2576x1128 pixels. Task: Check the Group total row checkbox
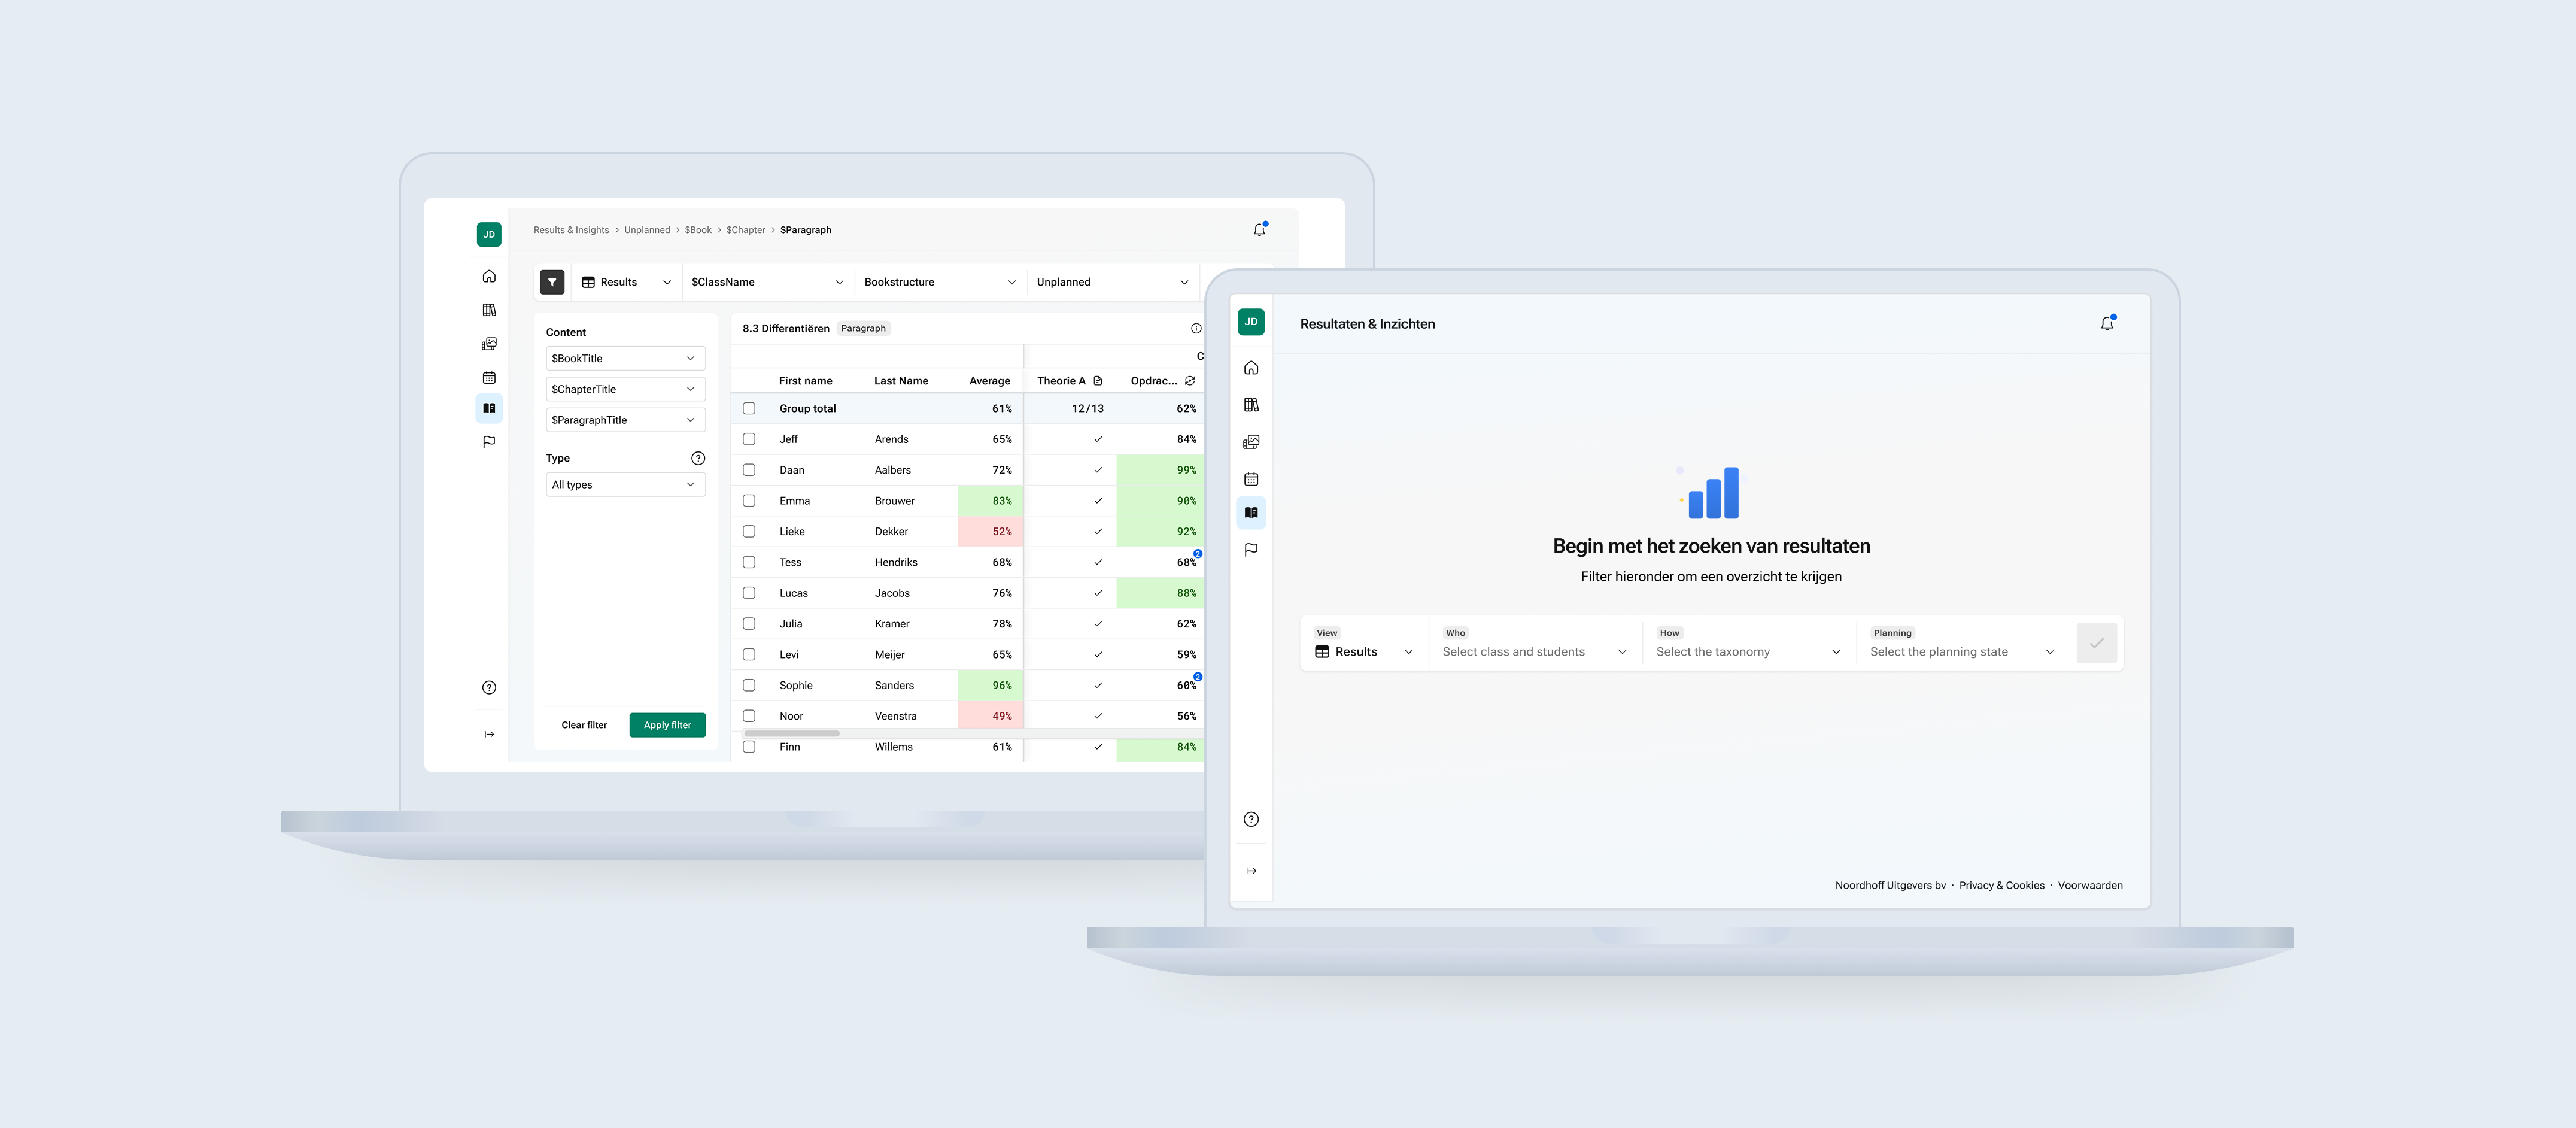click(x=749, y=408)
